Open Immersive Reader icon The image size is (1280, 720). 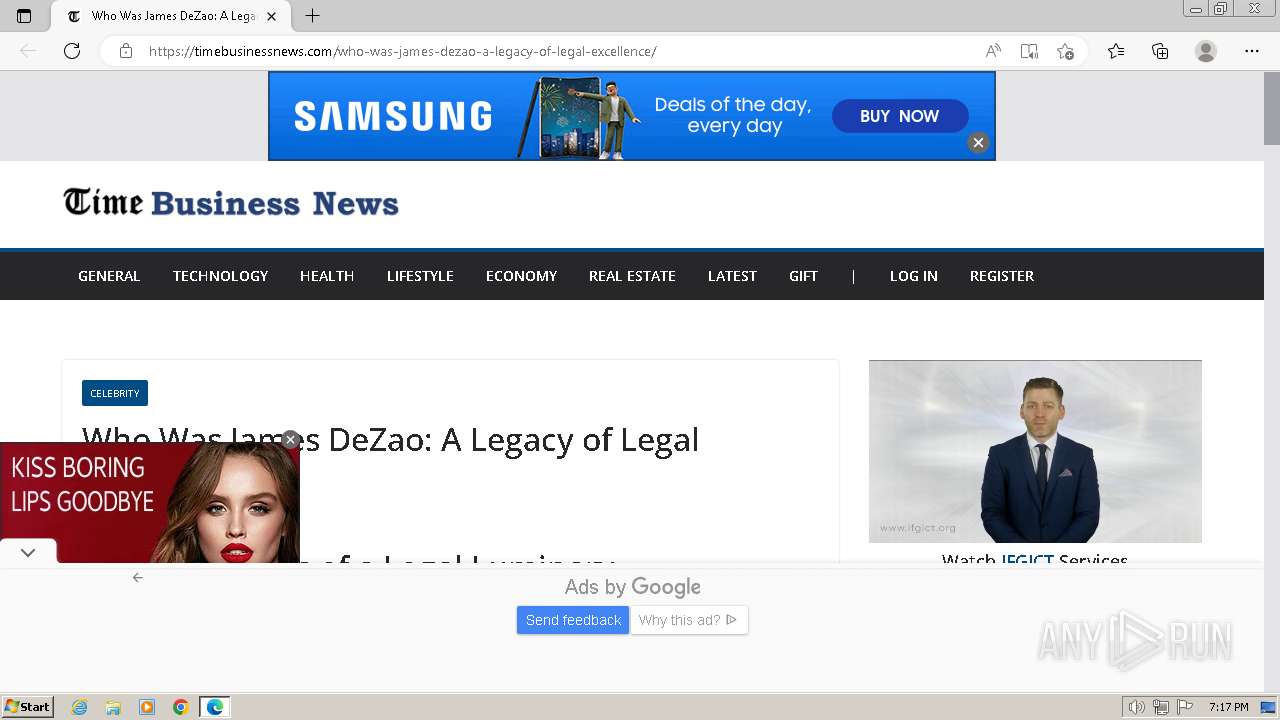click(x=1029, y=51)
